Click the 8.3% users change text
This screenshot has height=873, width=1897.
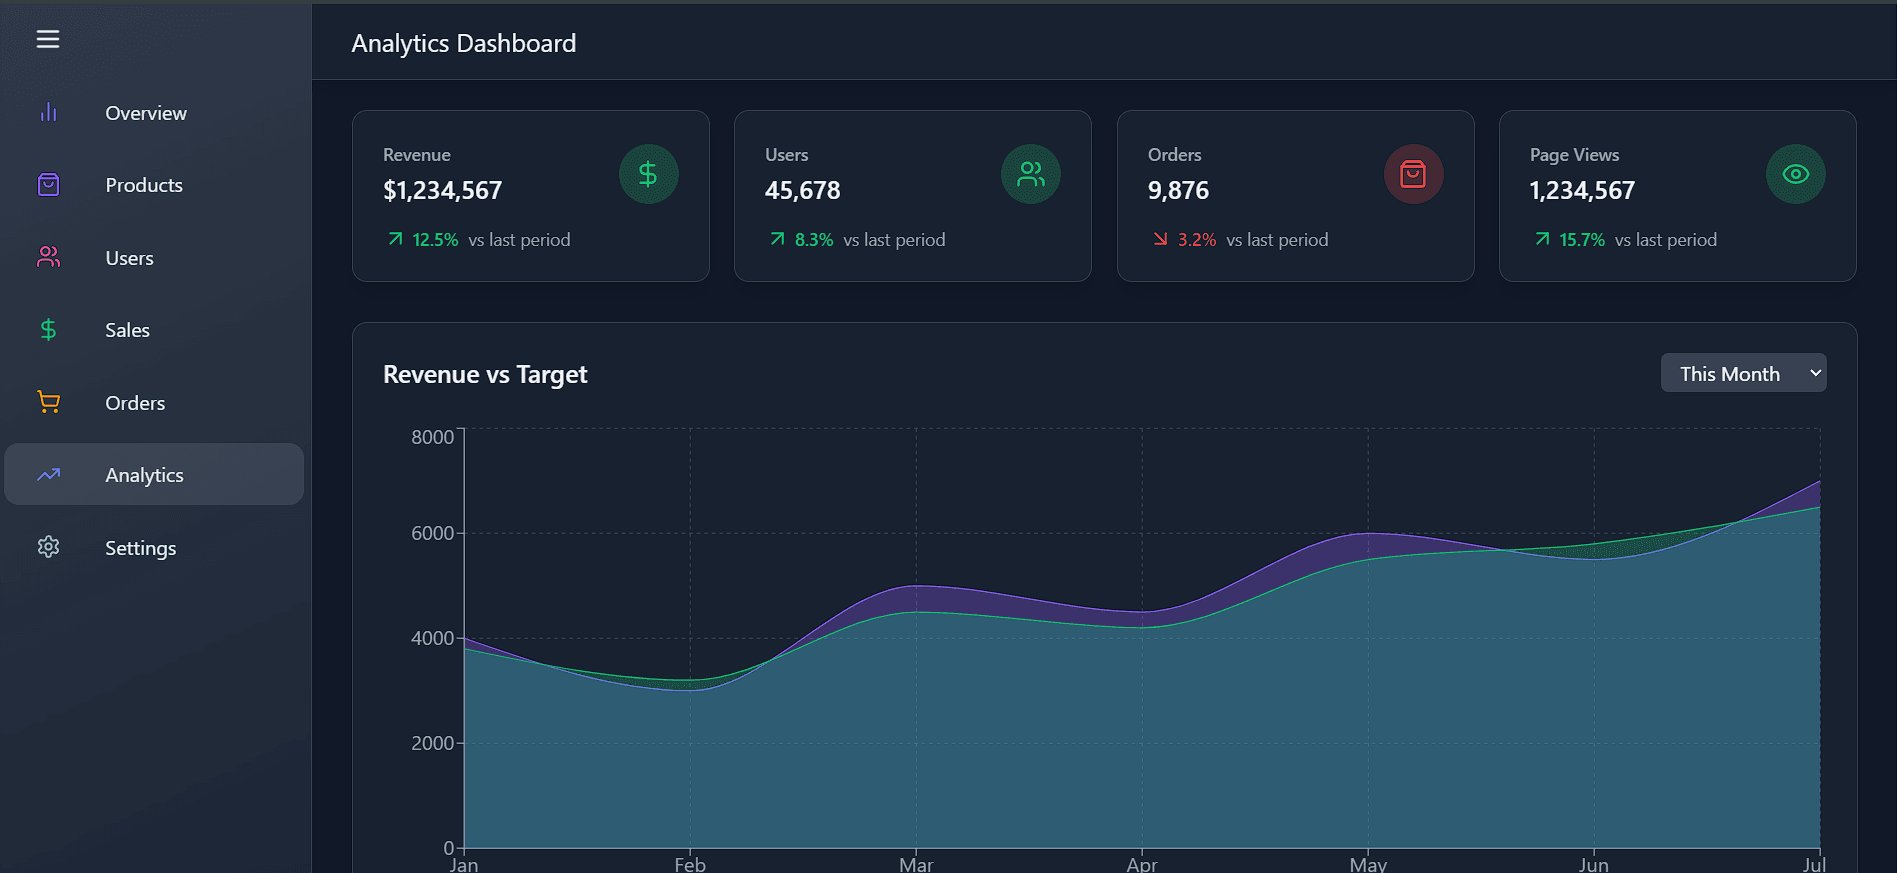(x=814, y=240)
